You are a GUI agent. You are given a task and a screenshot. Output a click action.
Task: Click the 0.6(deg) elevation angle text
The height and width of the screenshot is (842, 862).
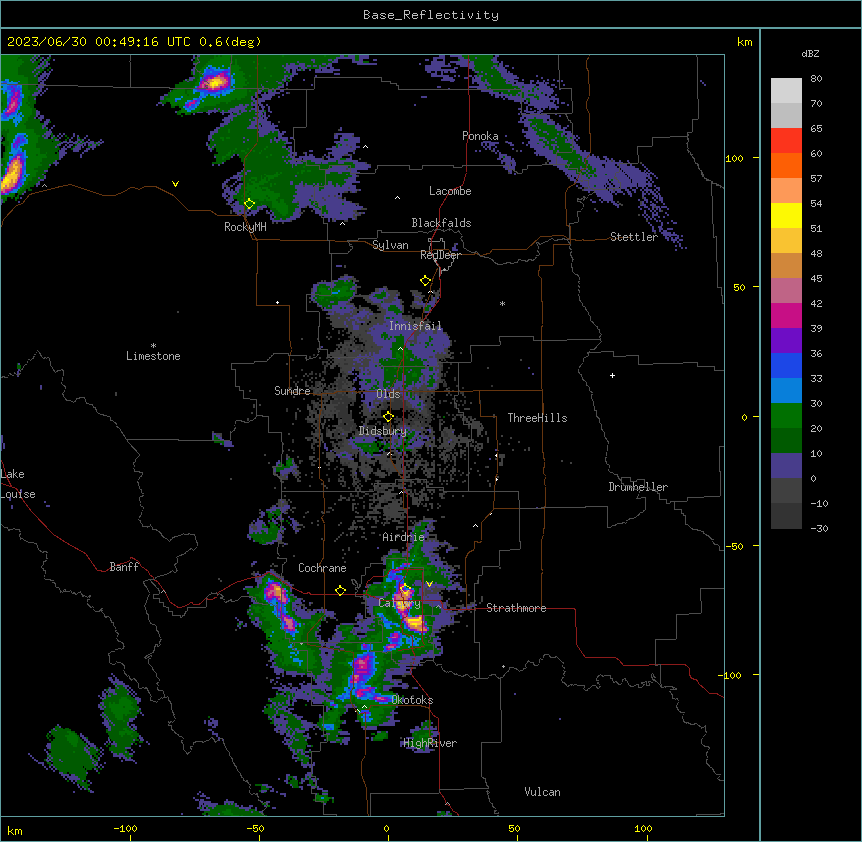tap(230, 42)
